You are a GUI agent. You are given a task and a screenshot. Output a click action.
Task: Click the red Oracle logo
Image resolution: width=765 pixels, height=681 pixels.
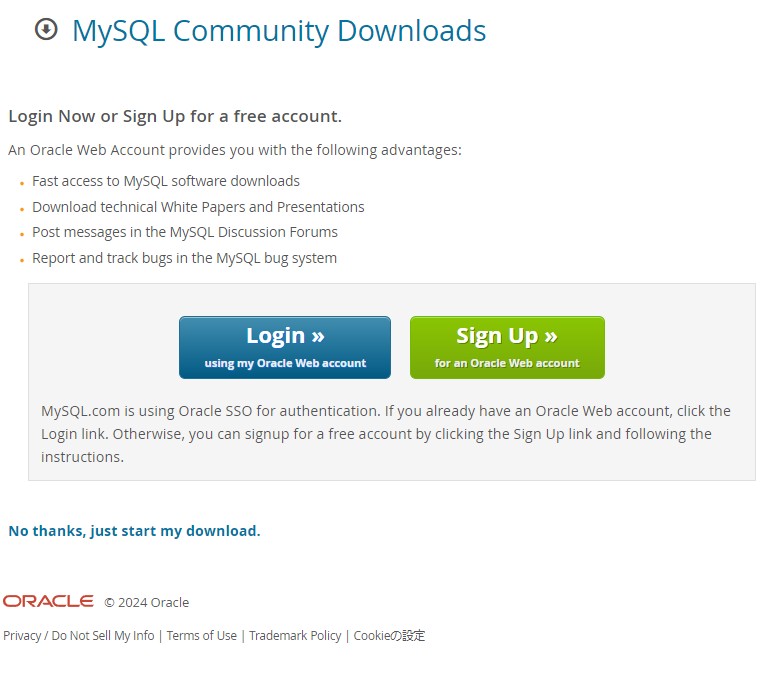click(48, 601)
